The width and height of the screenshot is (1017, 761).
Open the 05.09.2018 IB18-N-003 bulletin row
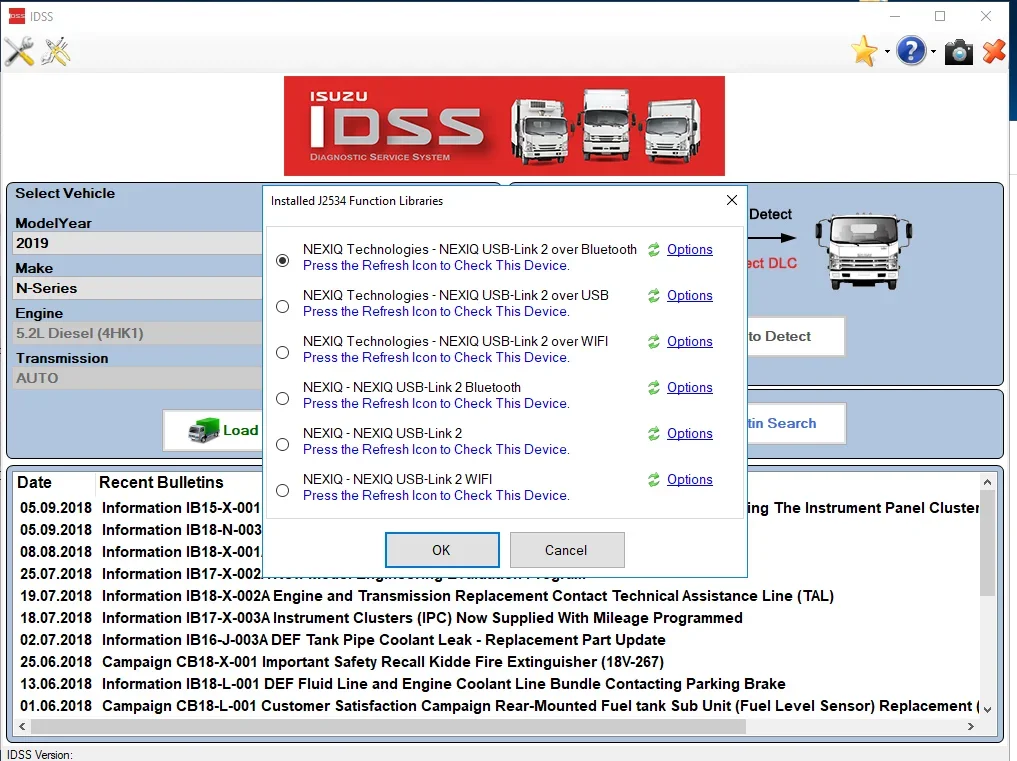(140, 530)
